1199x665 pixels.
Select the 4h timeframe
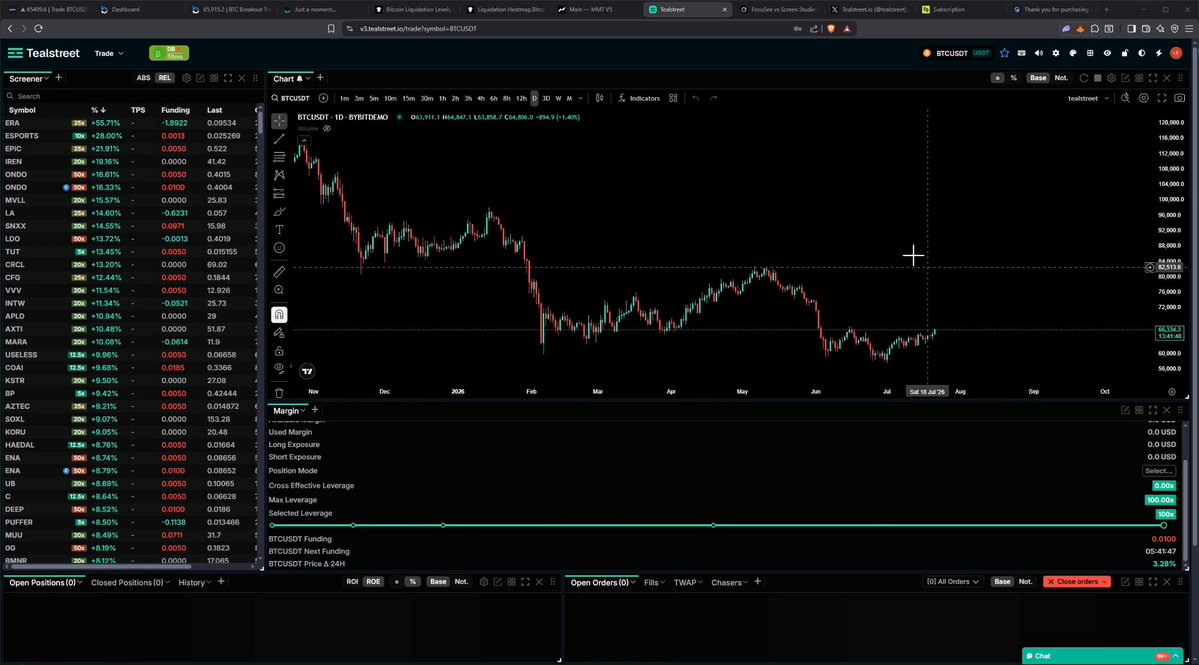[480, 98]
